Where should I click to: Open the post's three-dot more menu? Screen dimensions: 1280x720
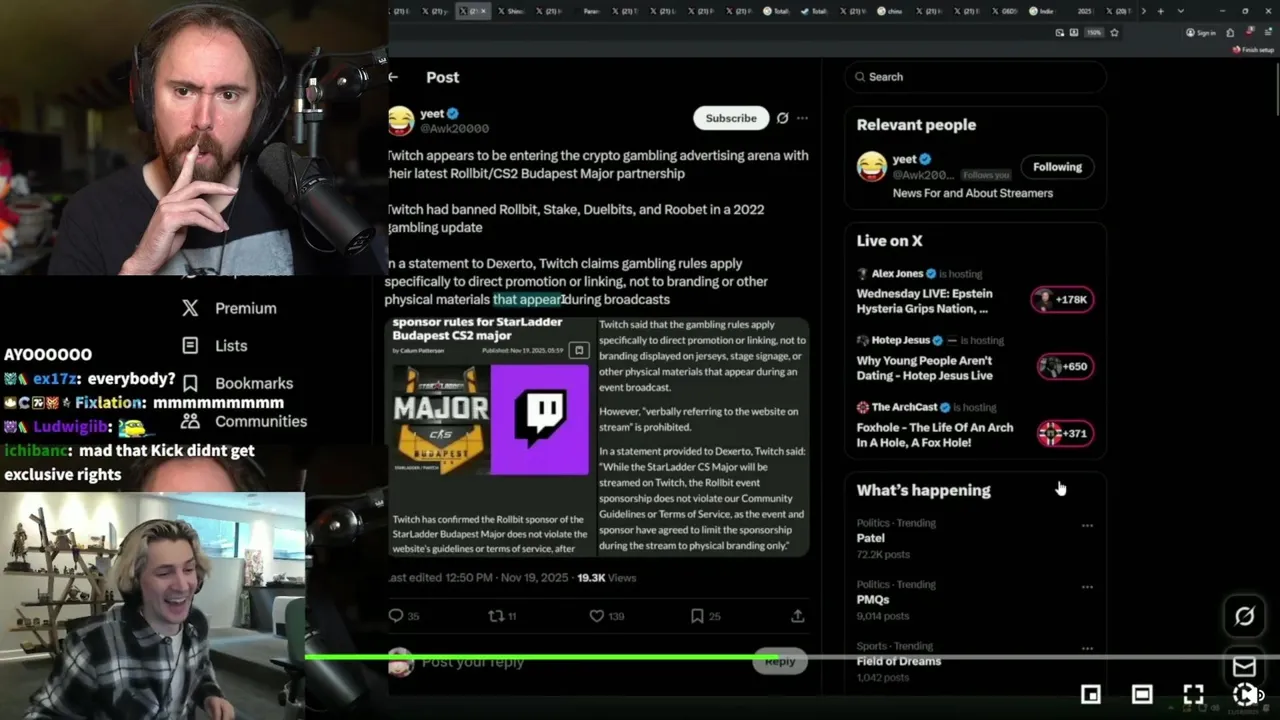click(802, 118)
